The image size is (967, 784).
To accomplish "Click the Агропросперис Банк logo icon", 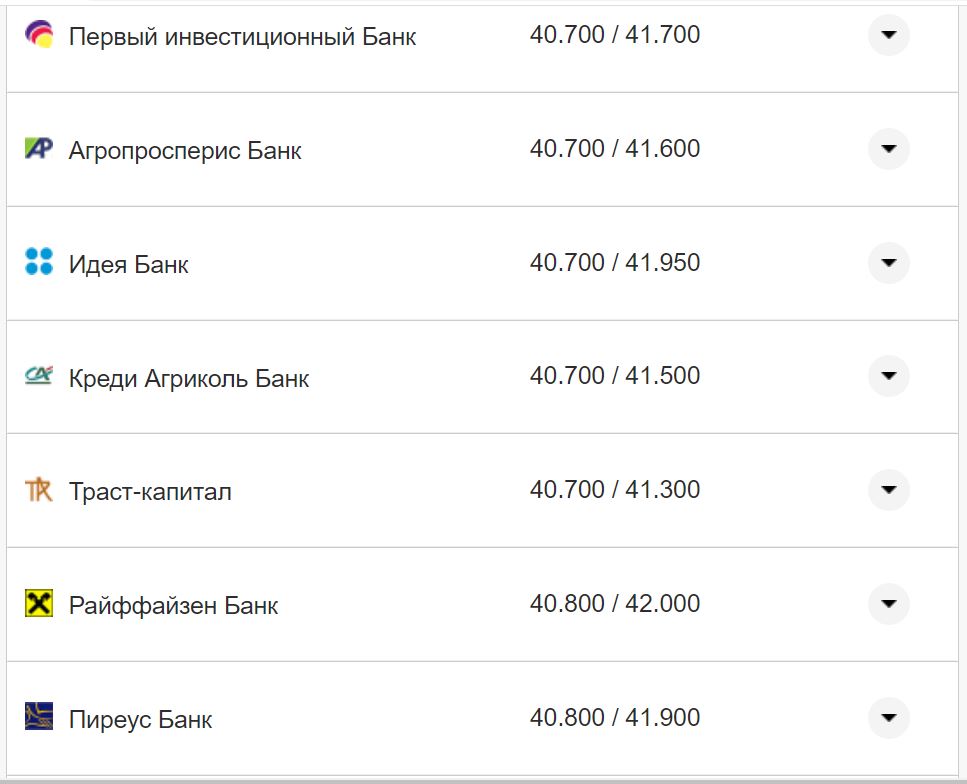I will (39, 148).
